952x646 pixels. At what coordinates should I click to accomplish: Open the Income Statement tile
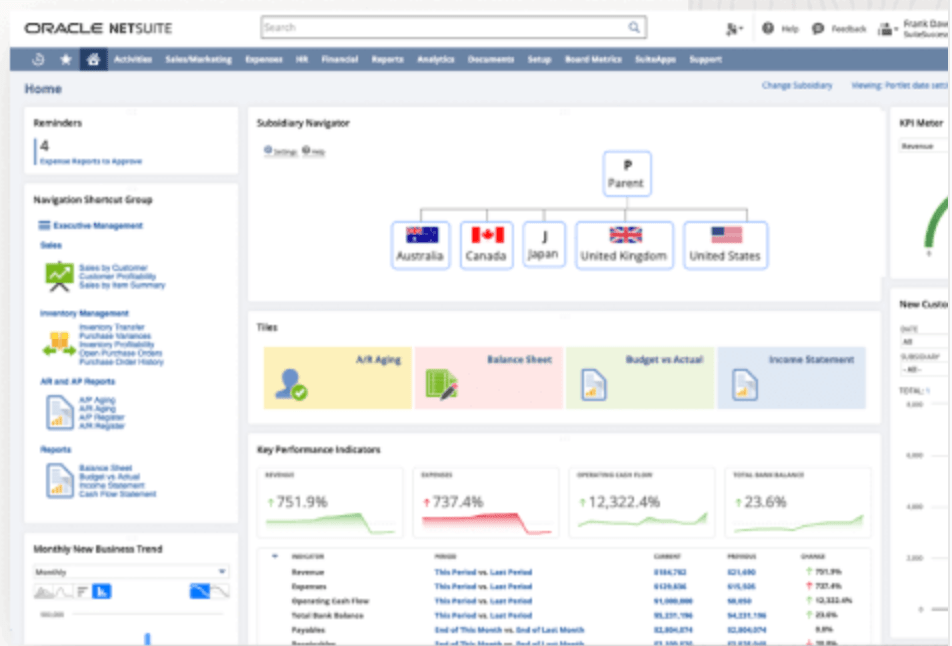791,378
